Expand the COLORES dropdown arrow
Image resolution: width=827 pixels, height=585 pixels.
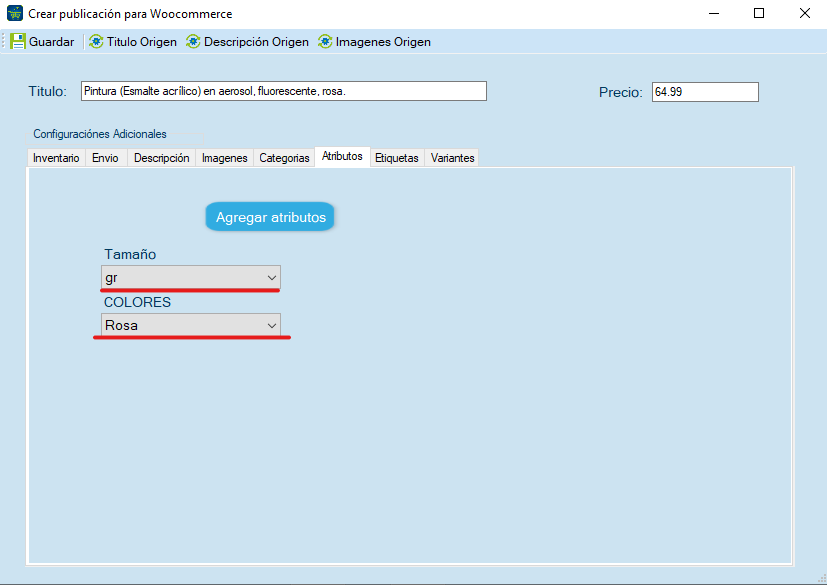pos(272,325)
